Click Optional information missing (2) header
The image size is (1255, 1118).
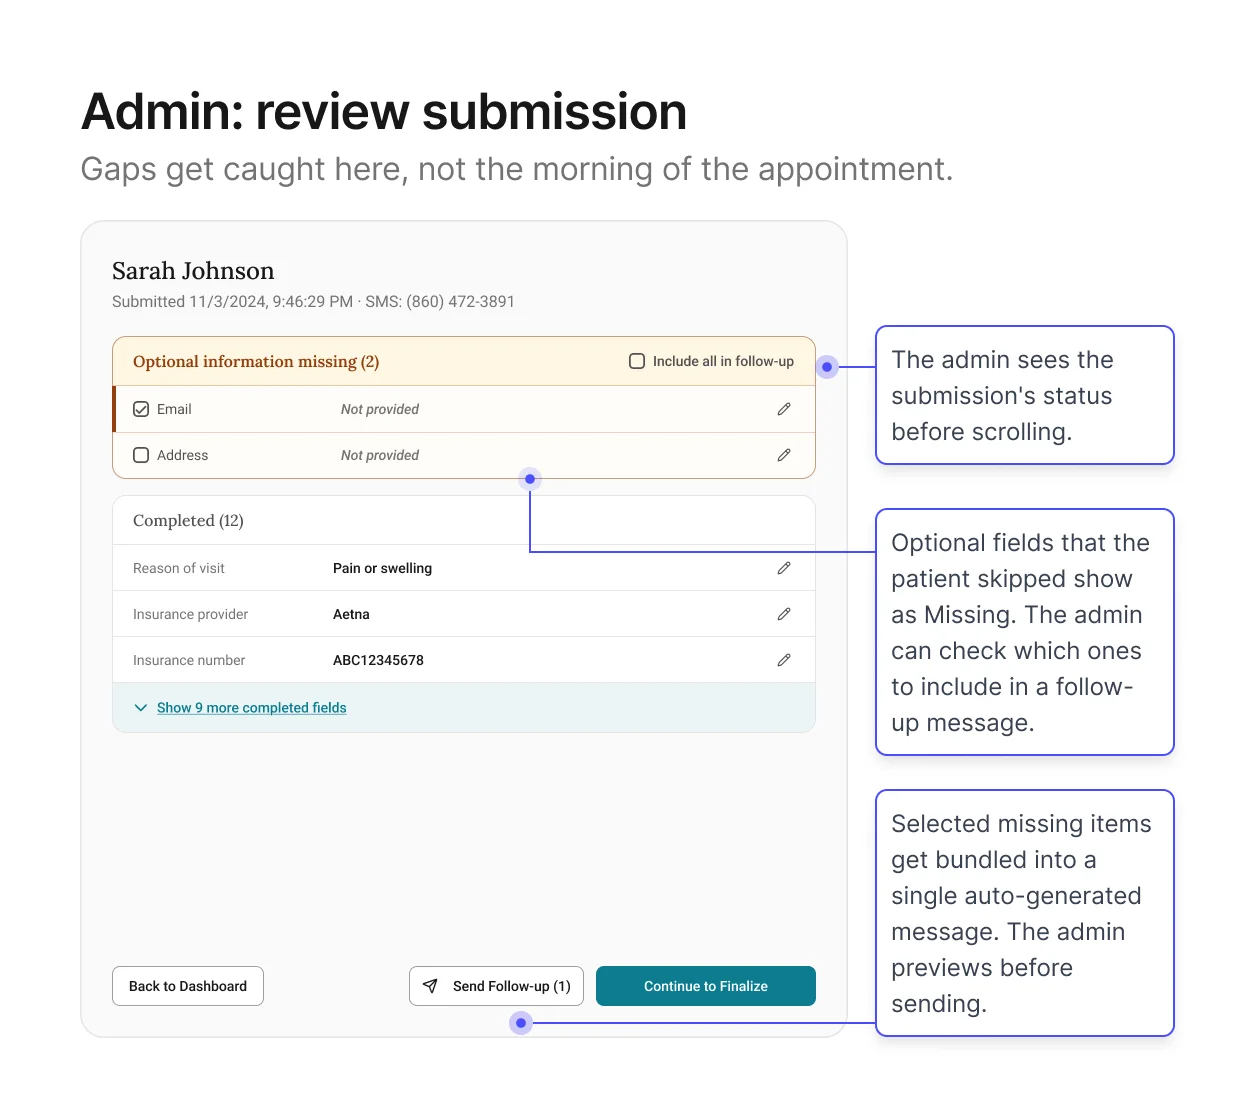[256, 361]
